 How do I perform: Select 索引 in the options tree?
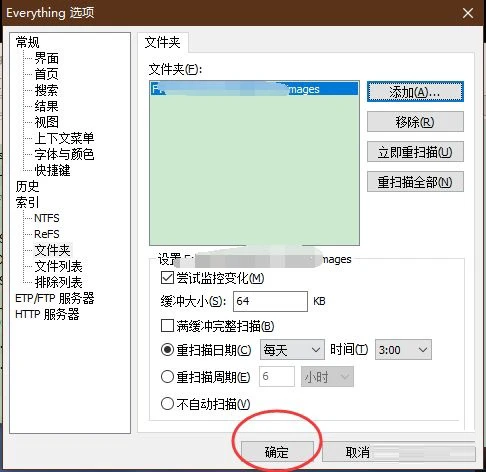[x=27, y=202]
